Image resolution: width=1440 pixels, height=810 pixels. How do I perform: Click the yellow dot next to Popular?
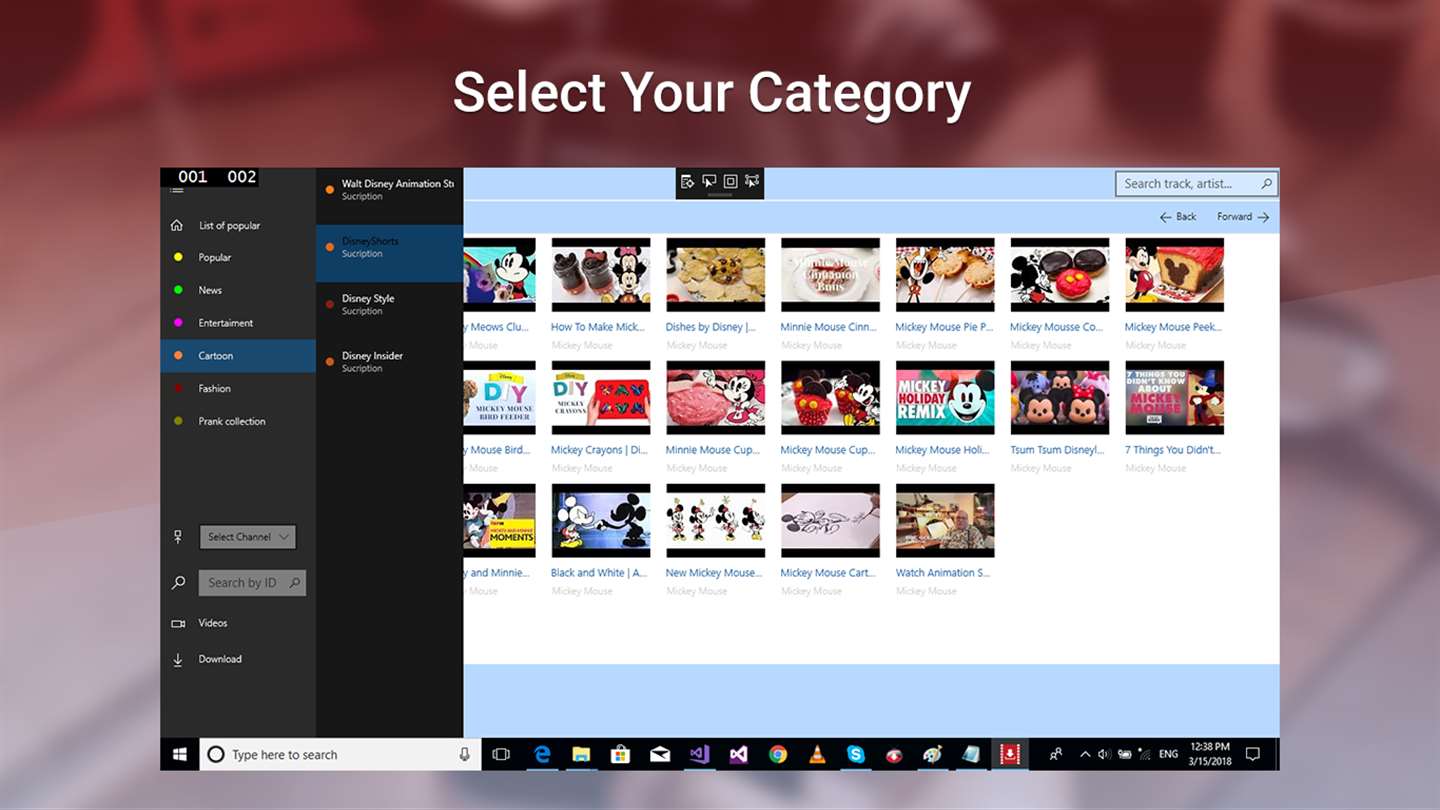tap(178, 257)
